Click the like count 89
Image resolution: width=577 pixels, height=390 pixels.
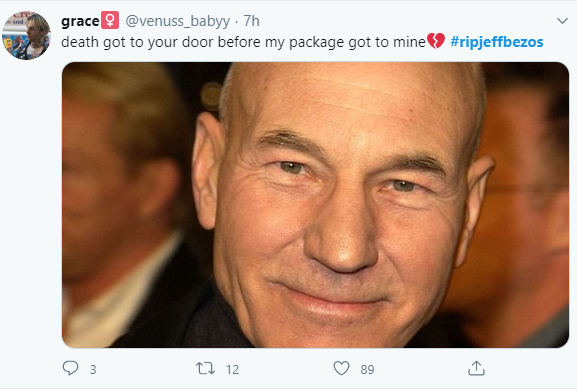point(367,369)
